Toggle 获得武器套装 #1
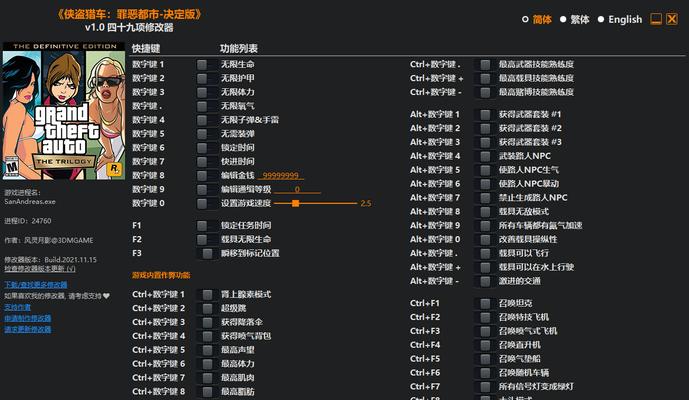 [x=485, y=114]
